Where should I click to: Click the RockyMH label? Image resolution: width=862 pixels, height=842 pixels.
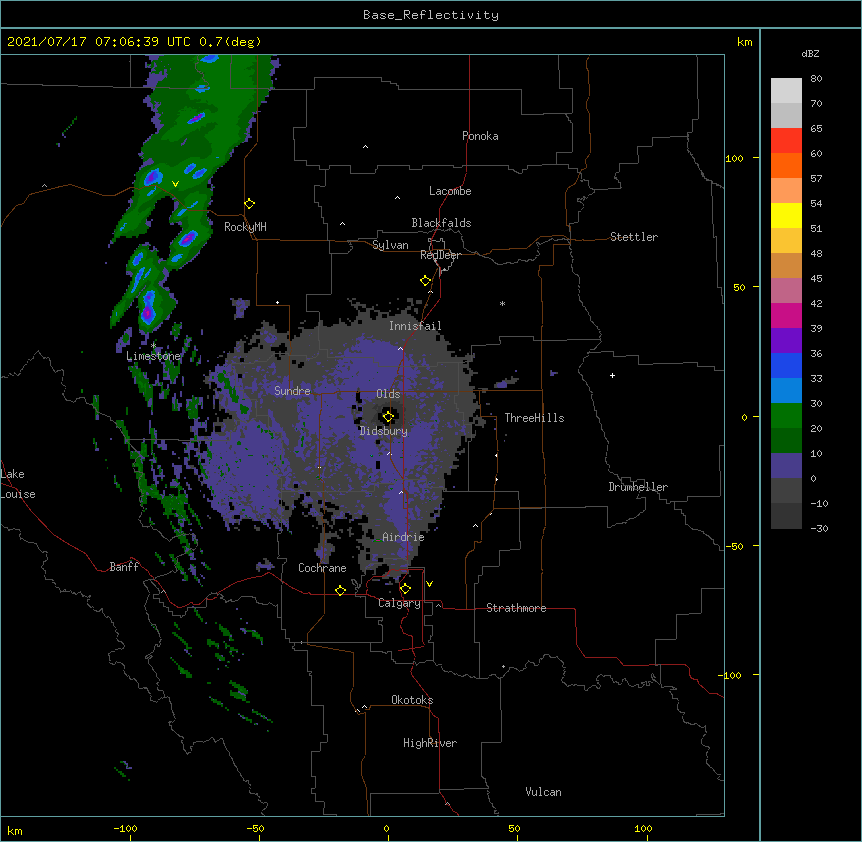tap(245, 227)
